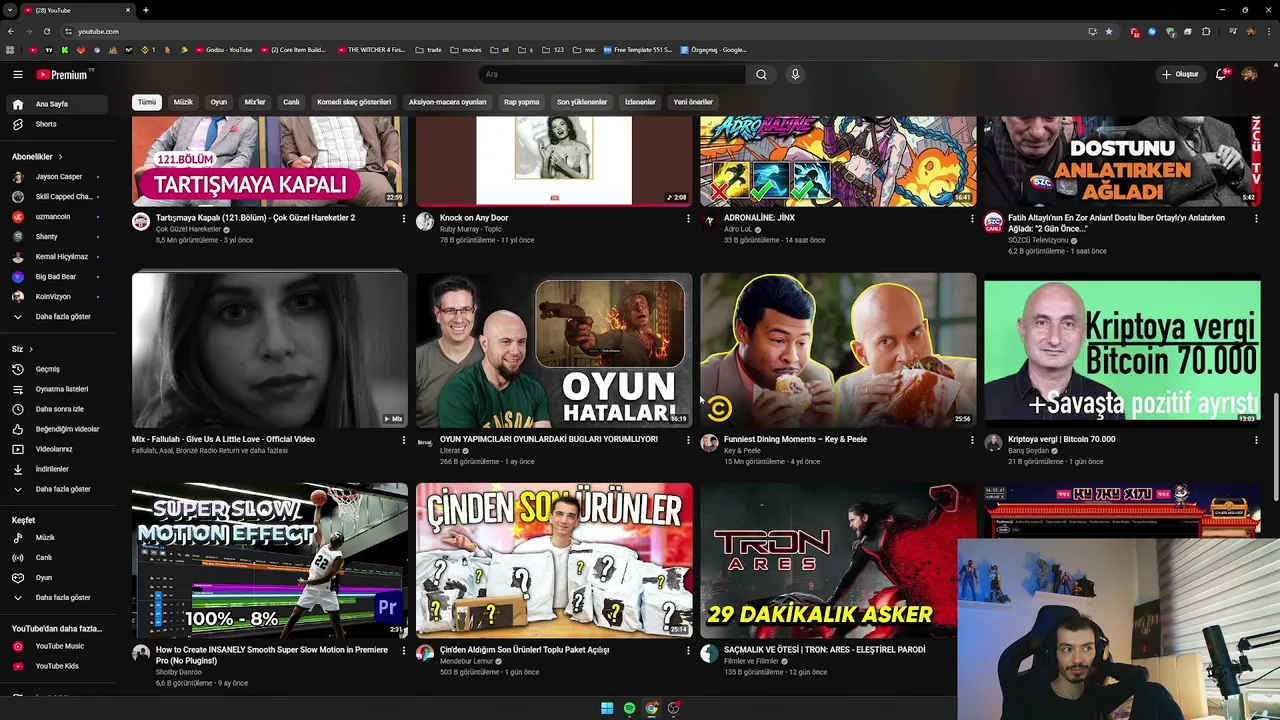Open the YouTube hamburger guide menu
This screenshot has width=1280, height=720.
(x=17, y=74)
